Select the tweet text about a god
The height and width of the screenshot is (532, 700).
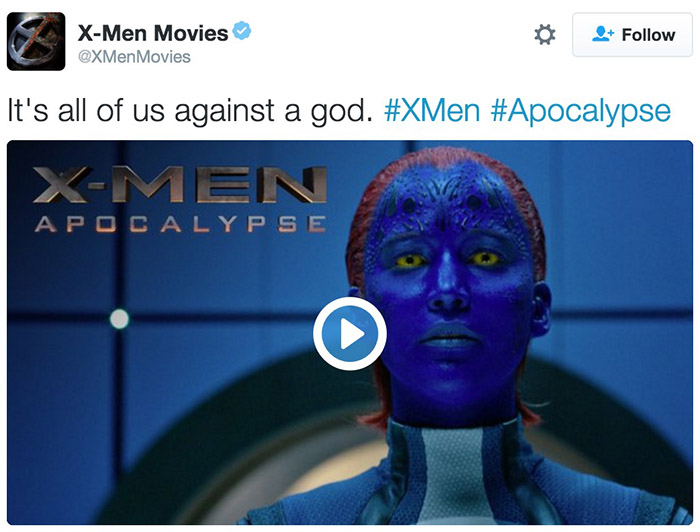tap(190, 111)
